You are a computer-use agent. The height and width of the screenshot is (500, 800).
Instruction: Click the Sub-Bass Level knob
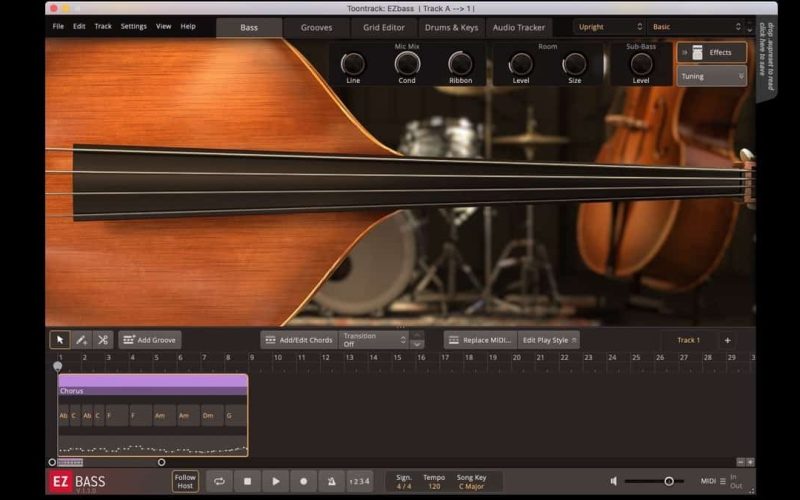[641, 64]
